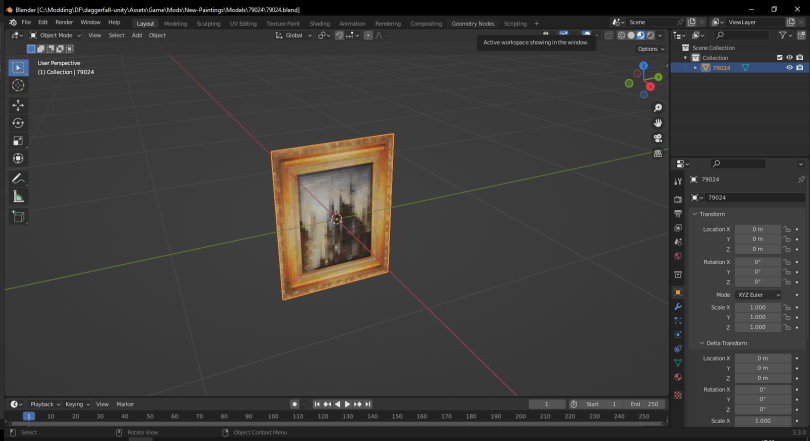Open the File menu
This screenshot has height=441, width=810.
(x=26, y=22)
